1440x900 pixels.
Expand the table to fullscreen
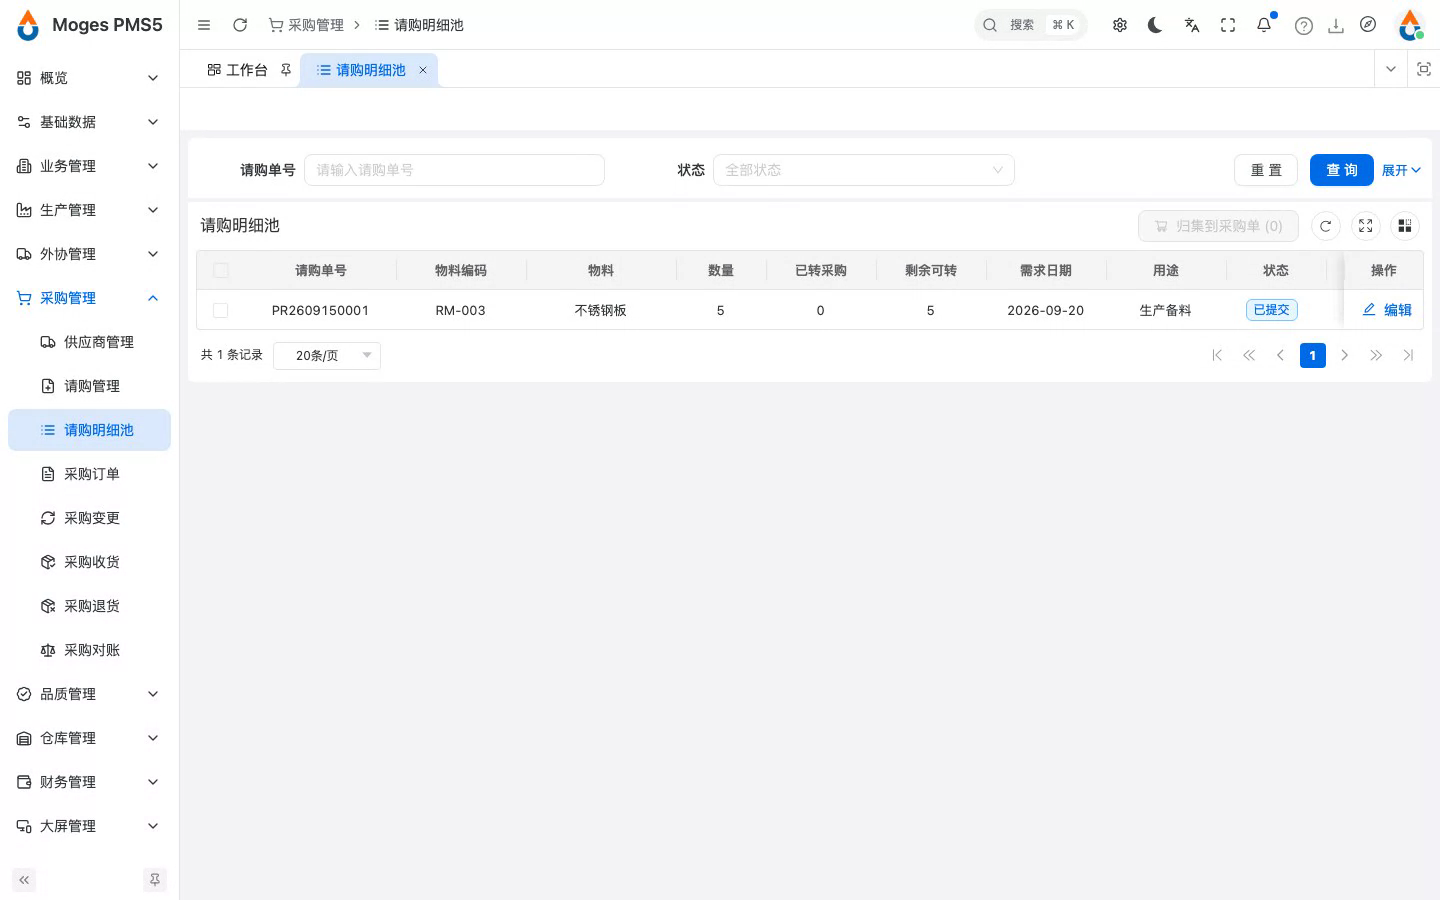click(x=1365, y=226)
